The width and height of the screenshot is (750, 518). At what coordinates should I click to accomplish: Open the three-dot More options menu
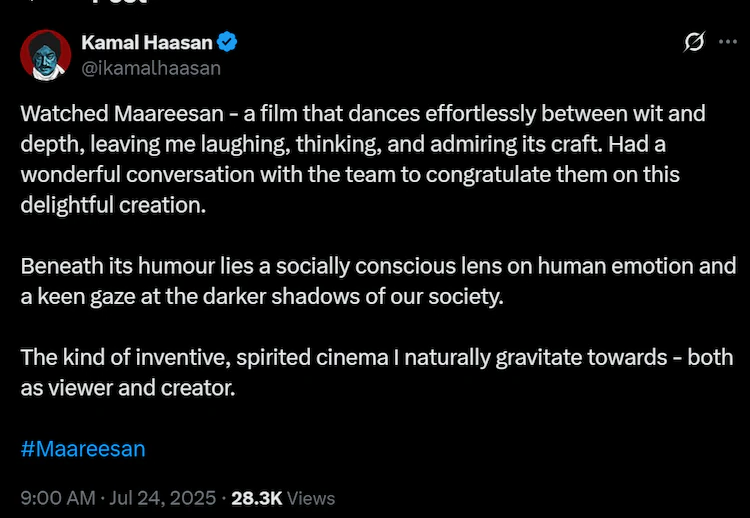coord(728,42)
